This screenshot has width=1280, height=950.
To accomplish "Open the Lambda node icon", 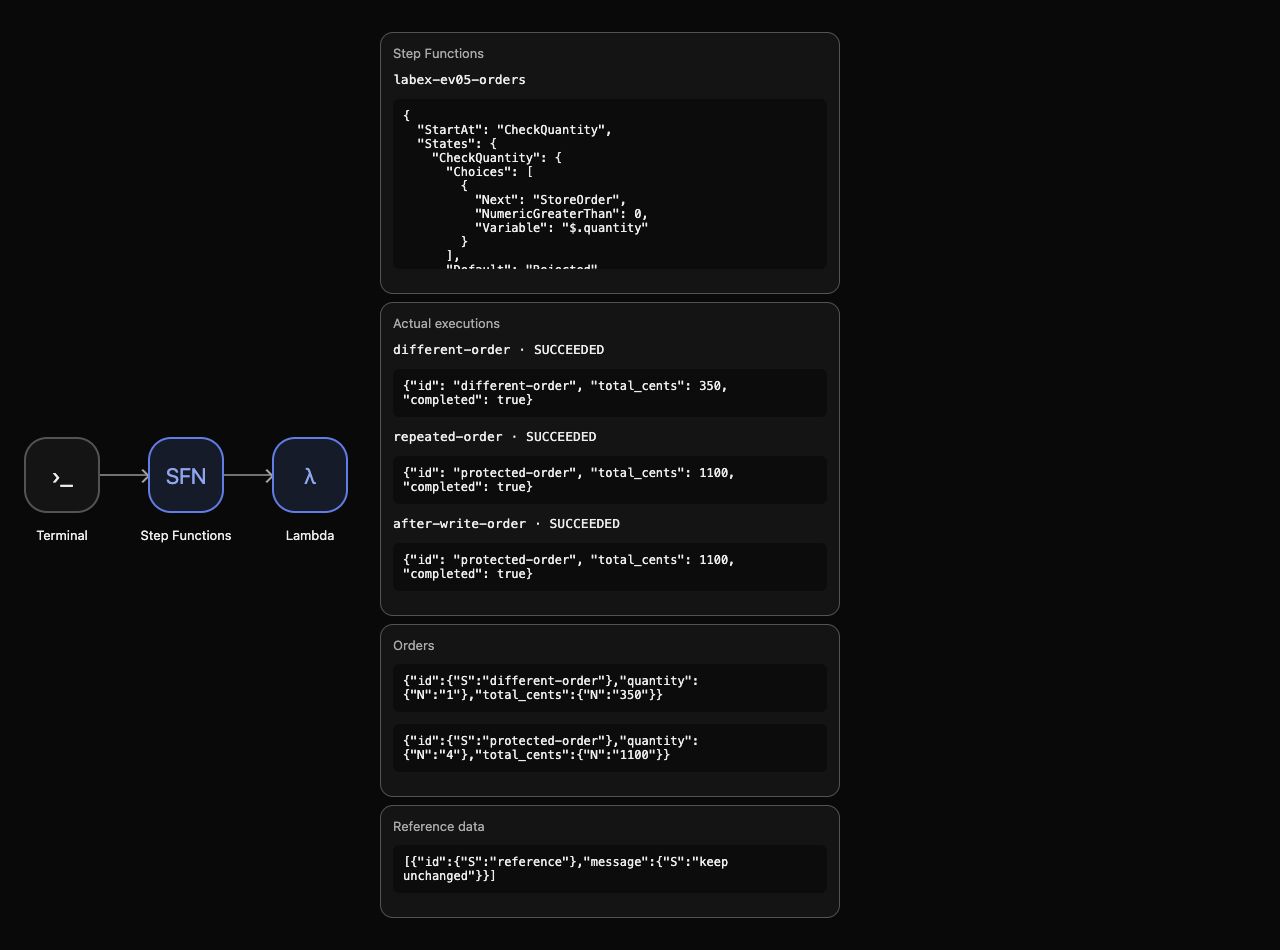I will click(310, 475).
